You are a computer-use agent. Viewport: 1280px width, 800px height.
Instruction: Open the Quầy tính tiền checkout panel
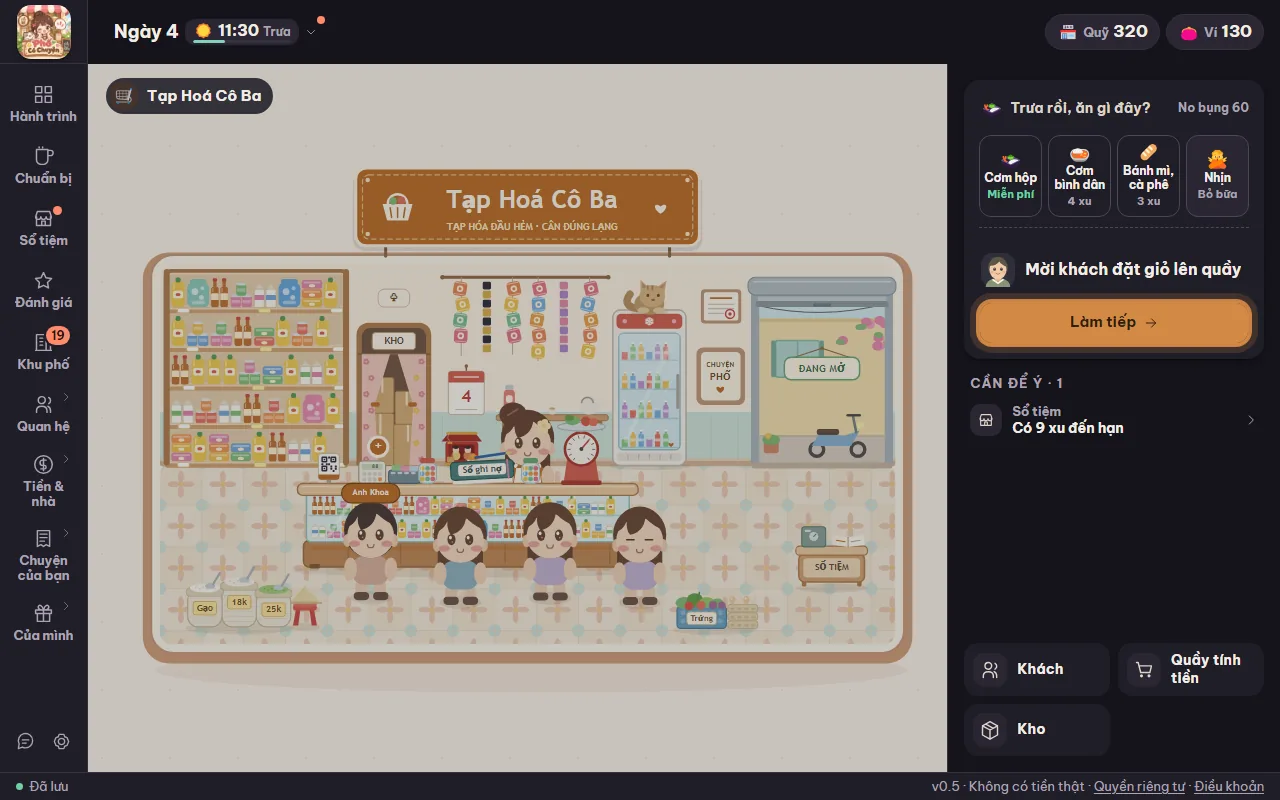click(x=1191, y=670)
